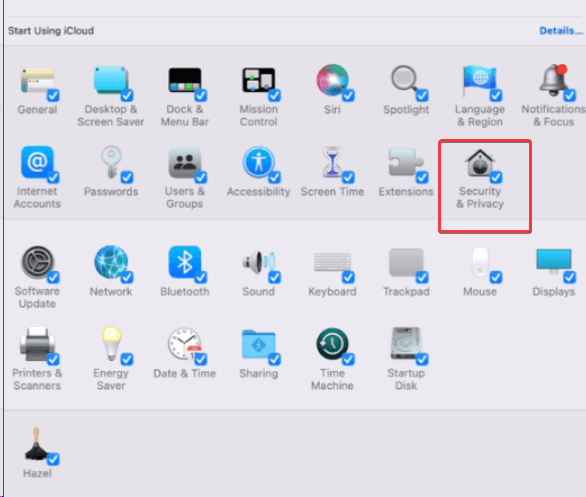Select the Energy Saver light bulb icon

click(x=111, y=343)
